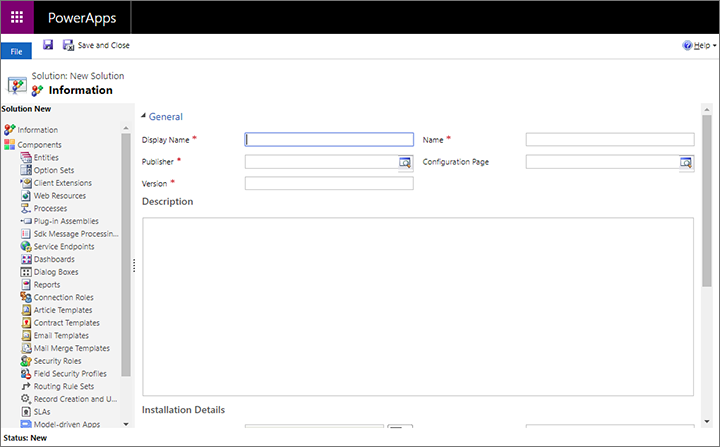Click the Plug-in Assemblies icon
The width and height of the screenshot is (720, 447).
26,221
